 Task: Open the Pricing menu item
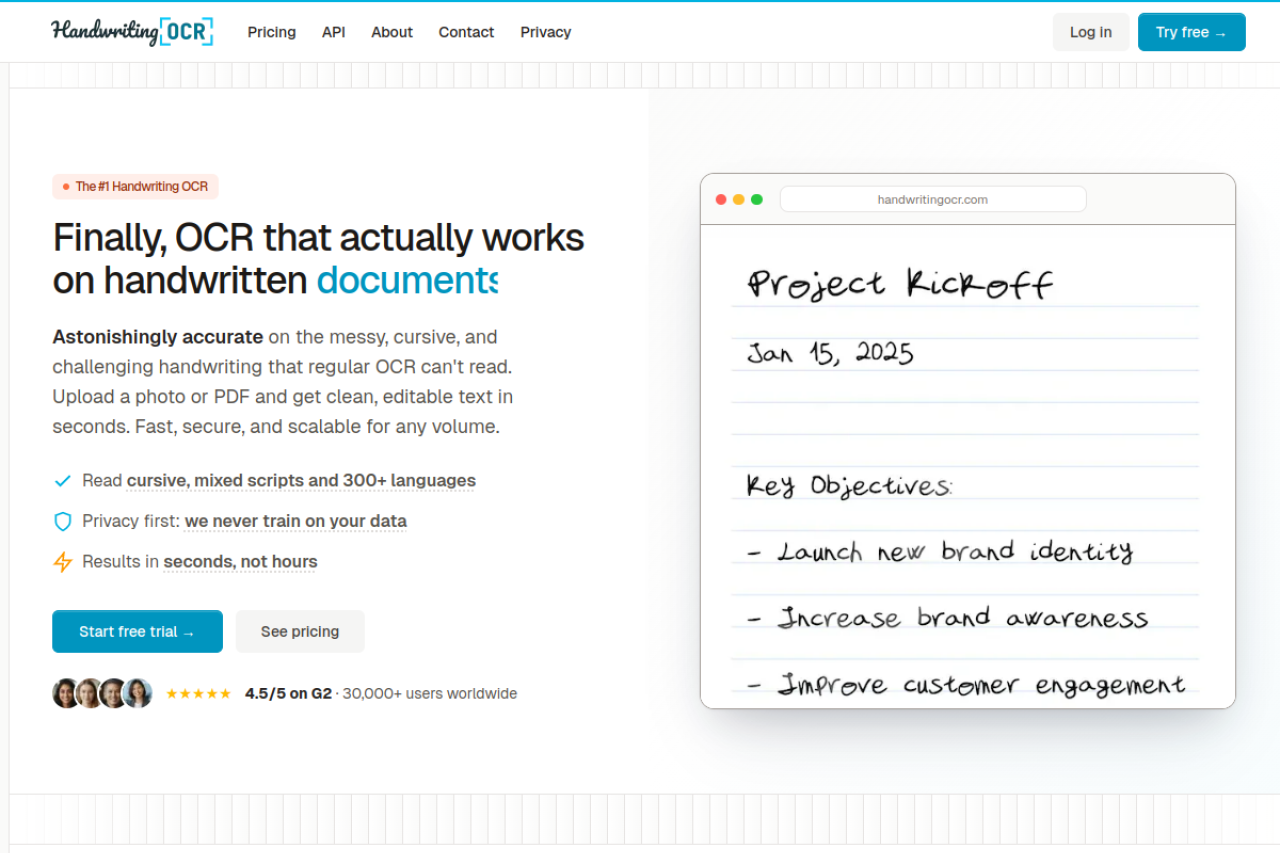[x=272, y=32]
